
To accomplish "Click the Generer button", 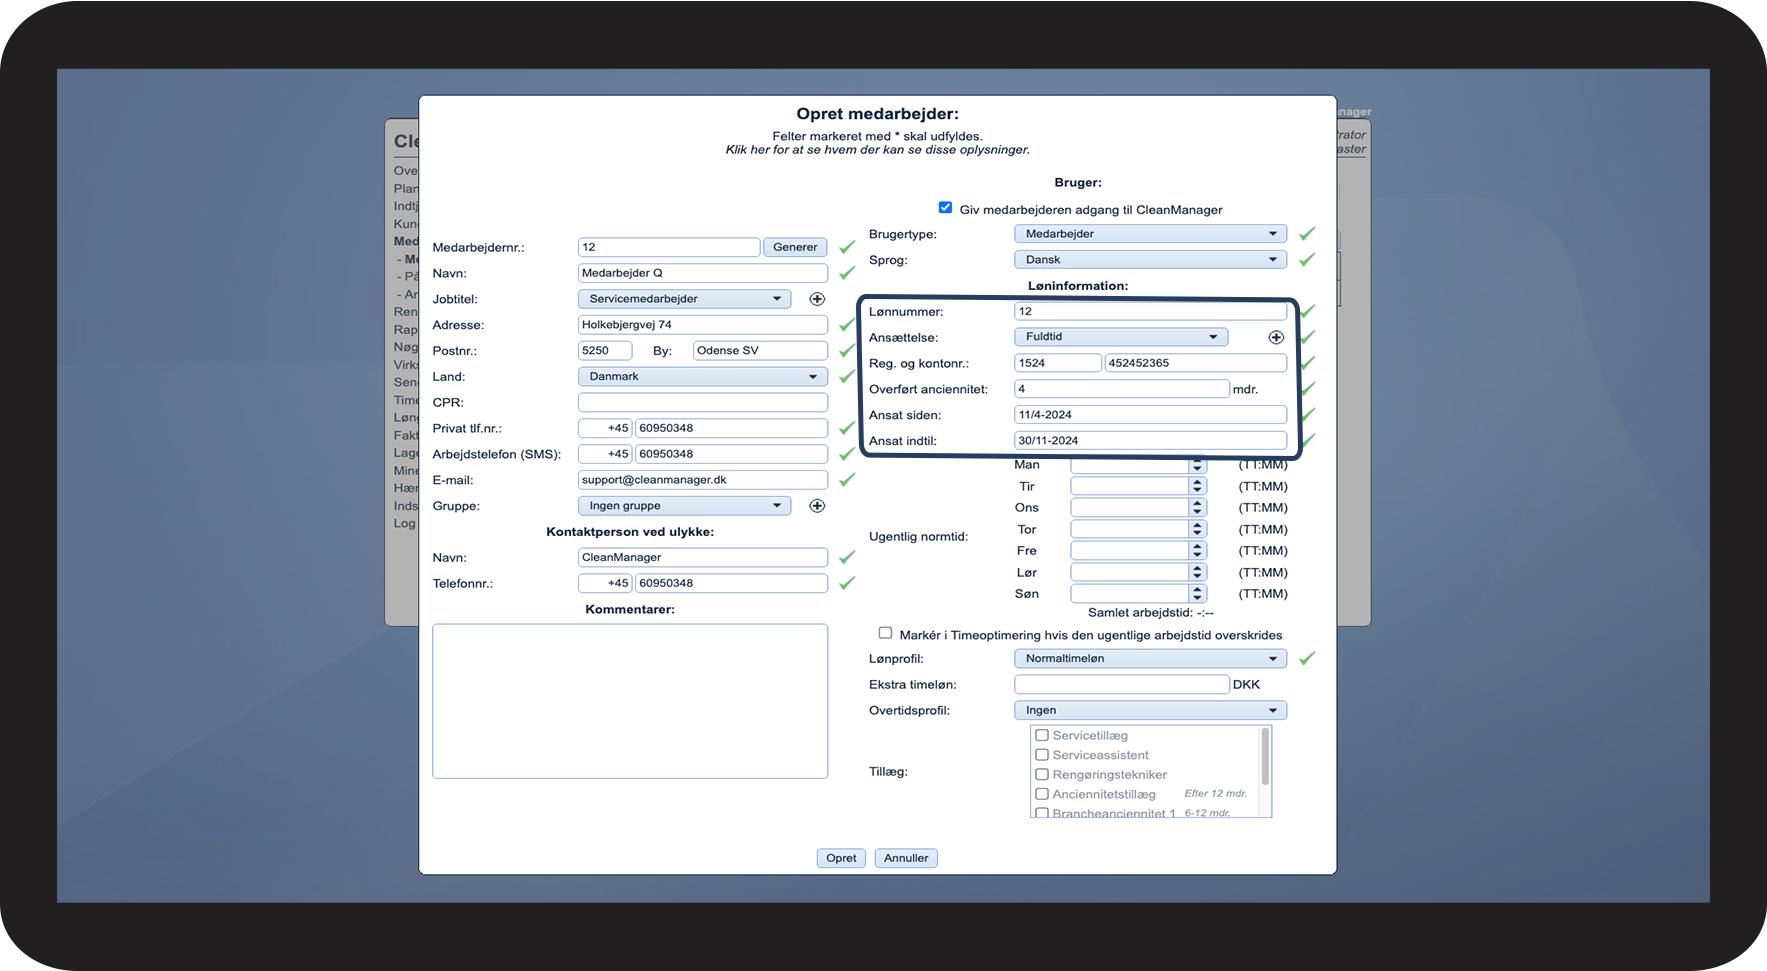I will coord(795,247).
